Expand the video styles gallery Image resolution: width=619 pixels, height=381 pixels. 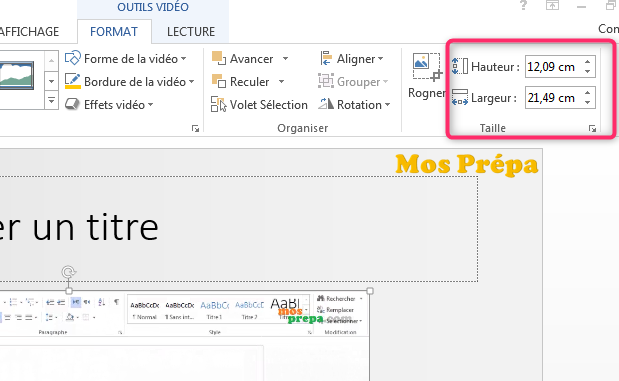(51, 101)
